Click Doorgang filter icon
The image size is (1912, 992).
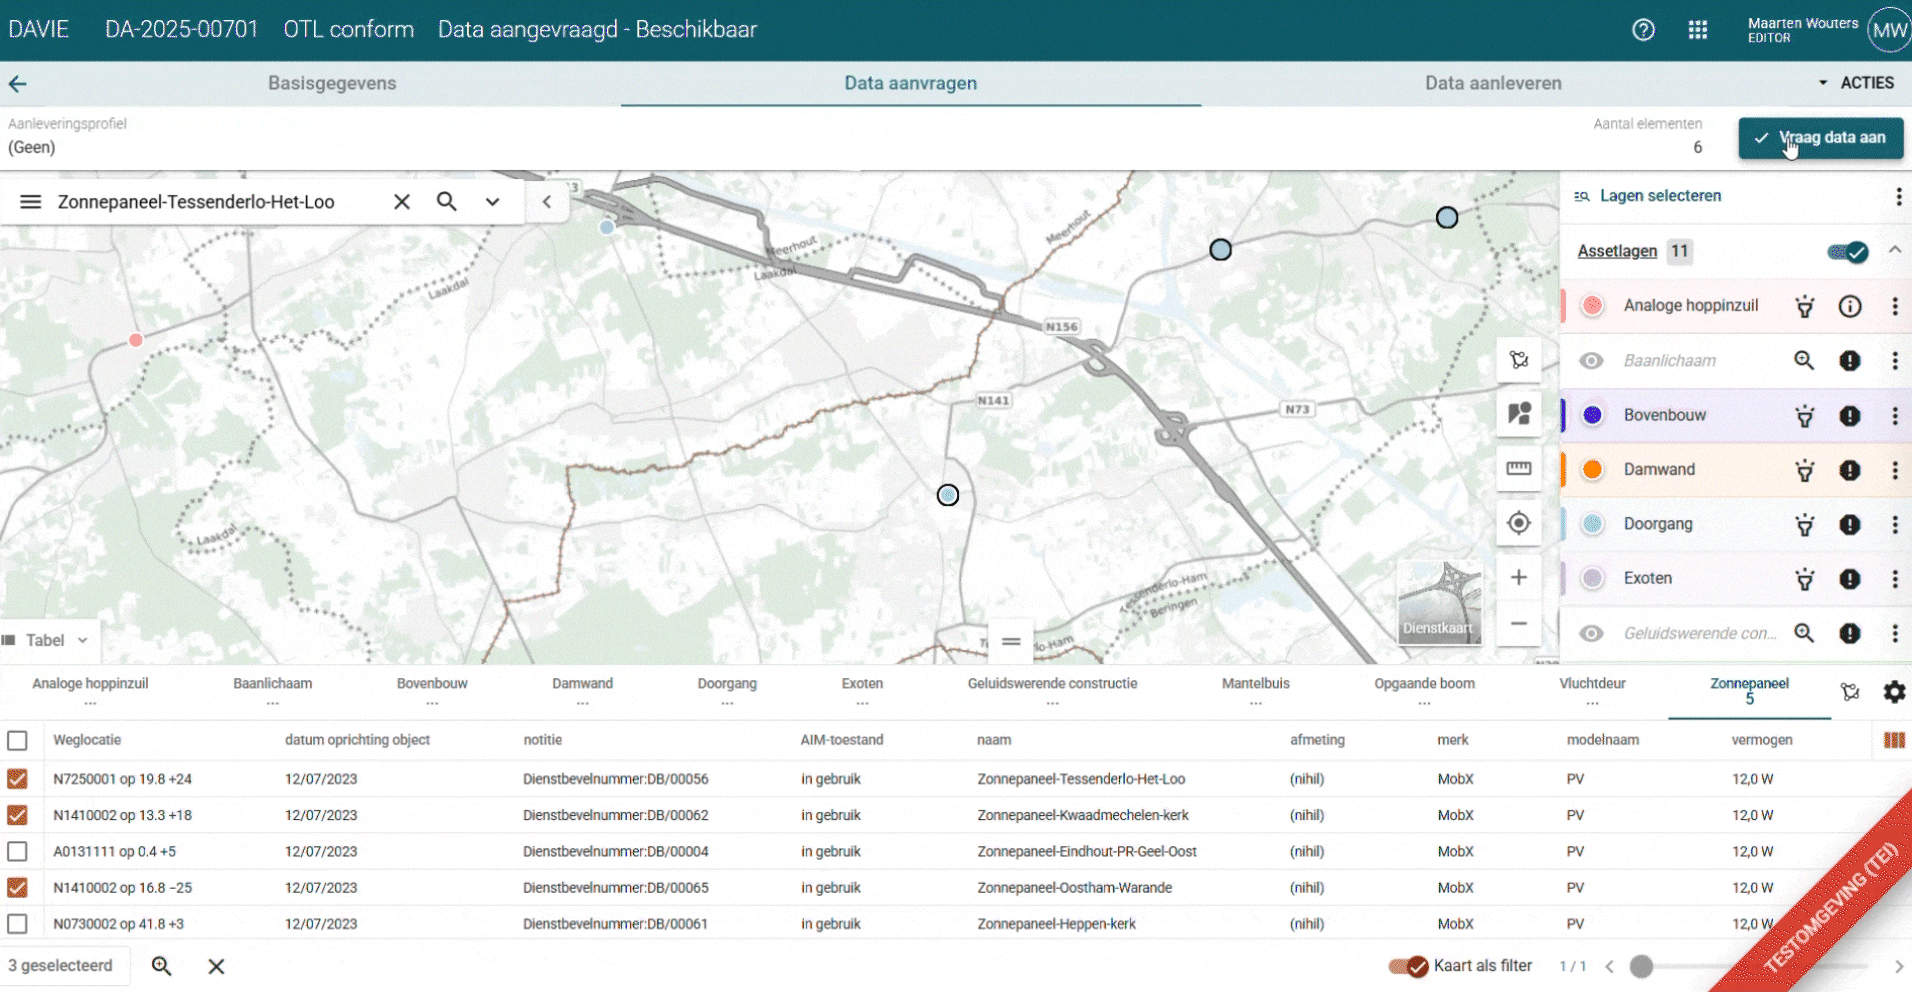point(1805,525)
